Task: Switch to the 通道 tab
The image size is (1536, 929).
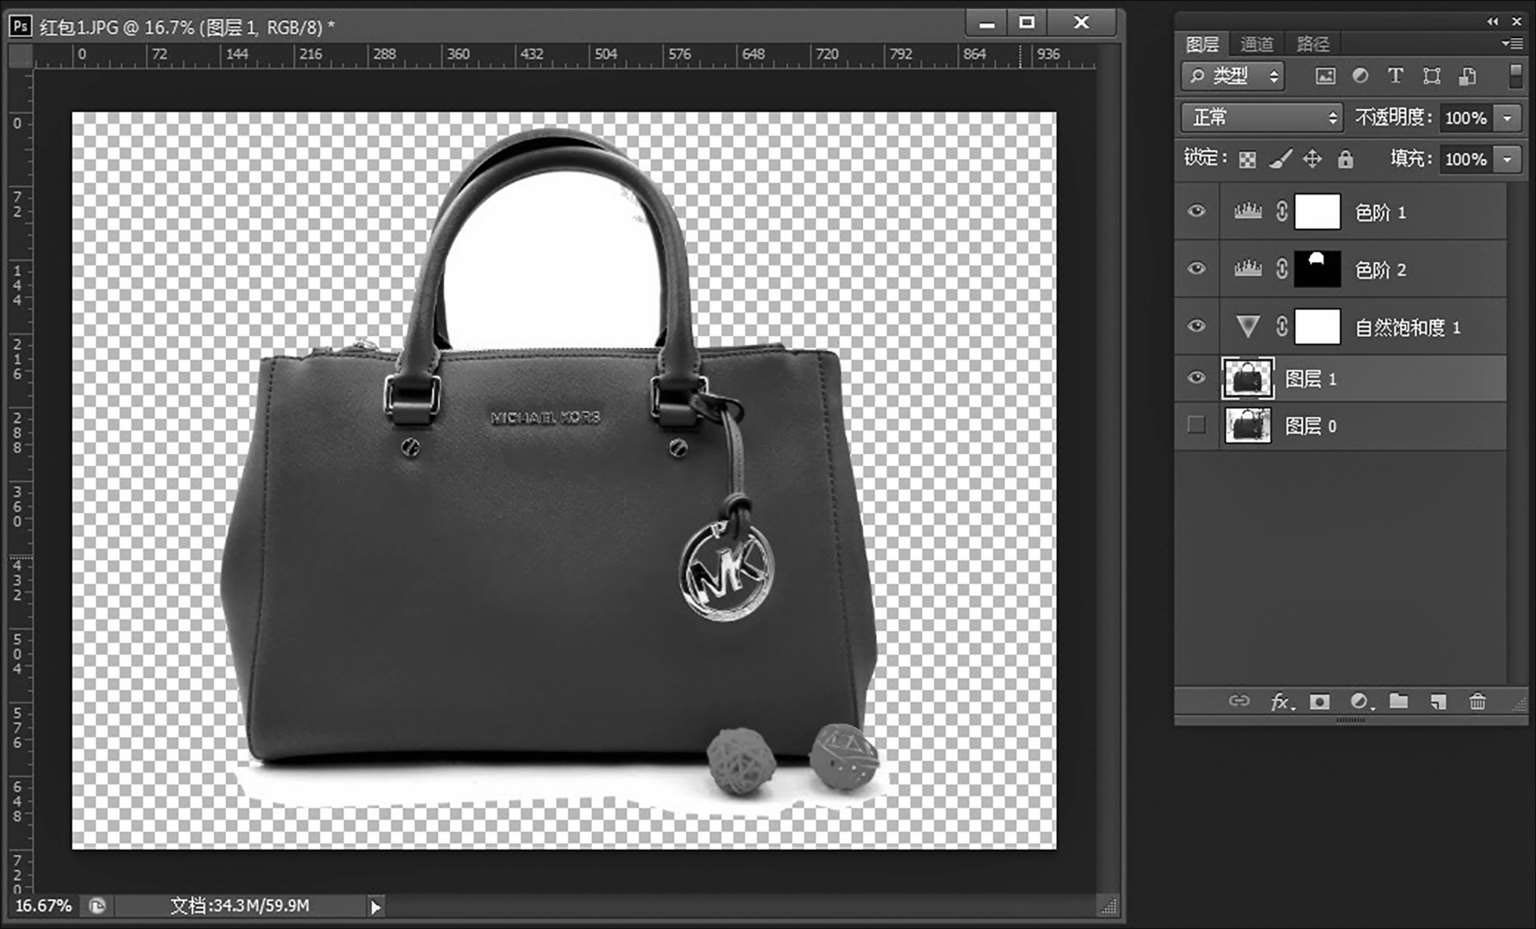Action: point(1257,44)
